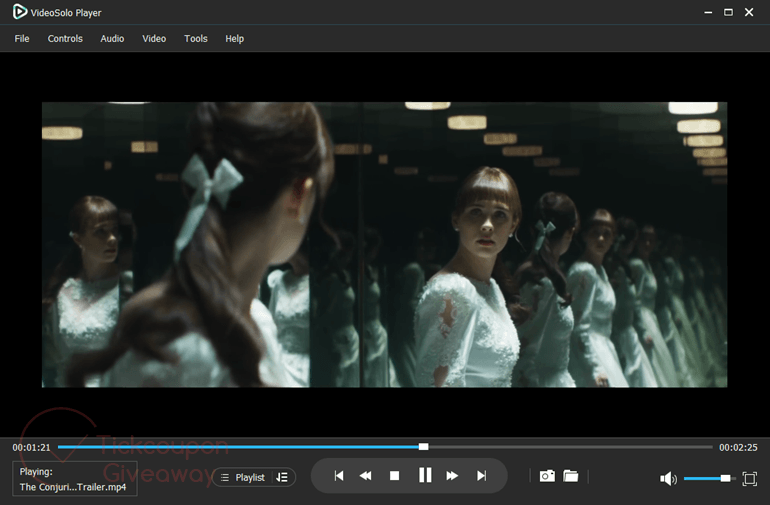Screen dimensions: 770x505
Task: Open the Controls menu
Action: click(x=65, y=38)
